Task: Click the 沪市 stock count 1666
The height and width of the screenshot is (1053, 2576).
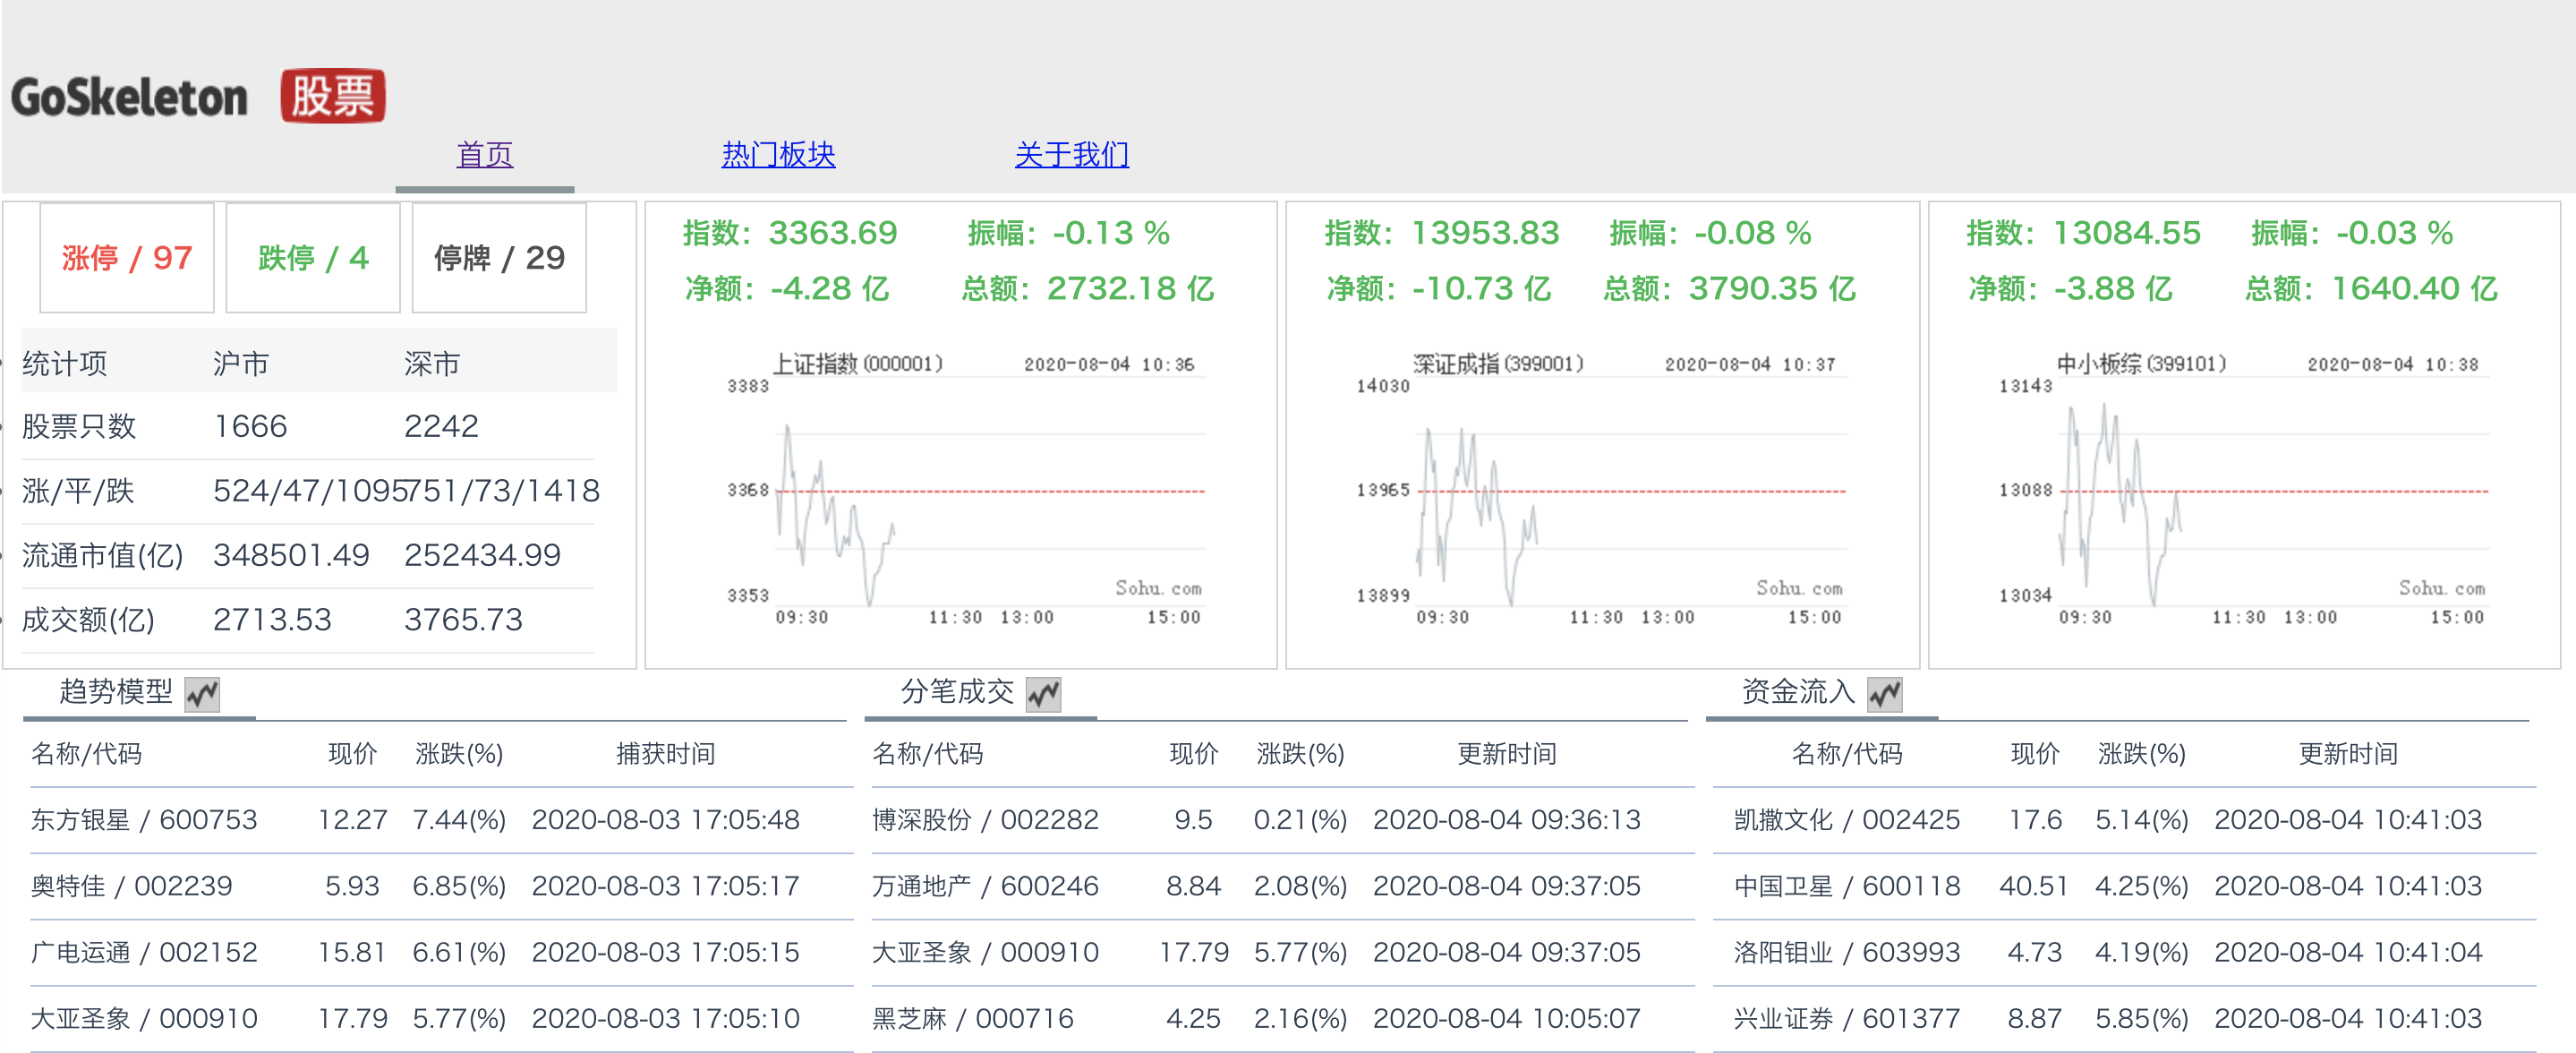Action: [250, 427]
